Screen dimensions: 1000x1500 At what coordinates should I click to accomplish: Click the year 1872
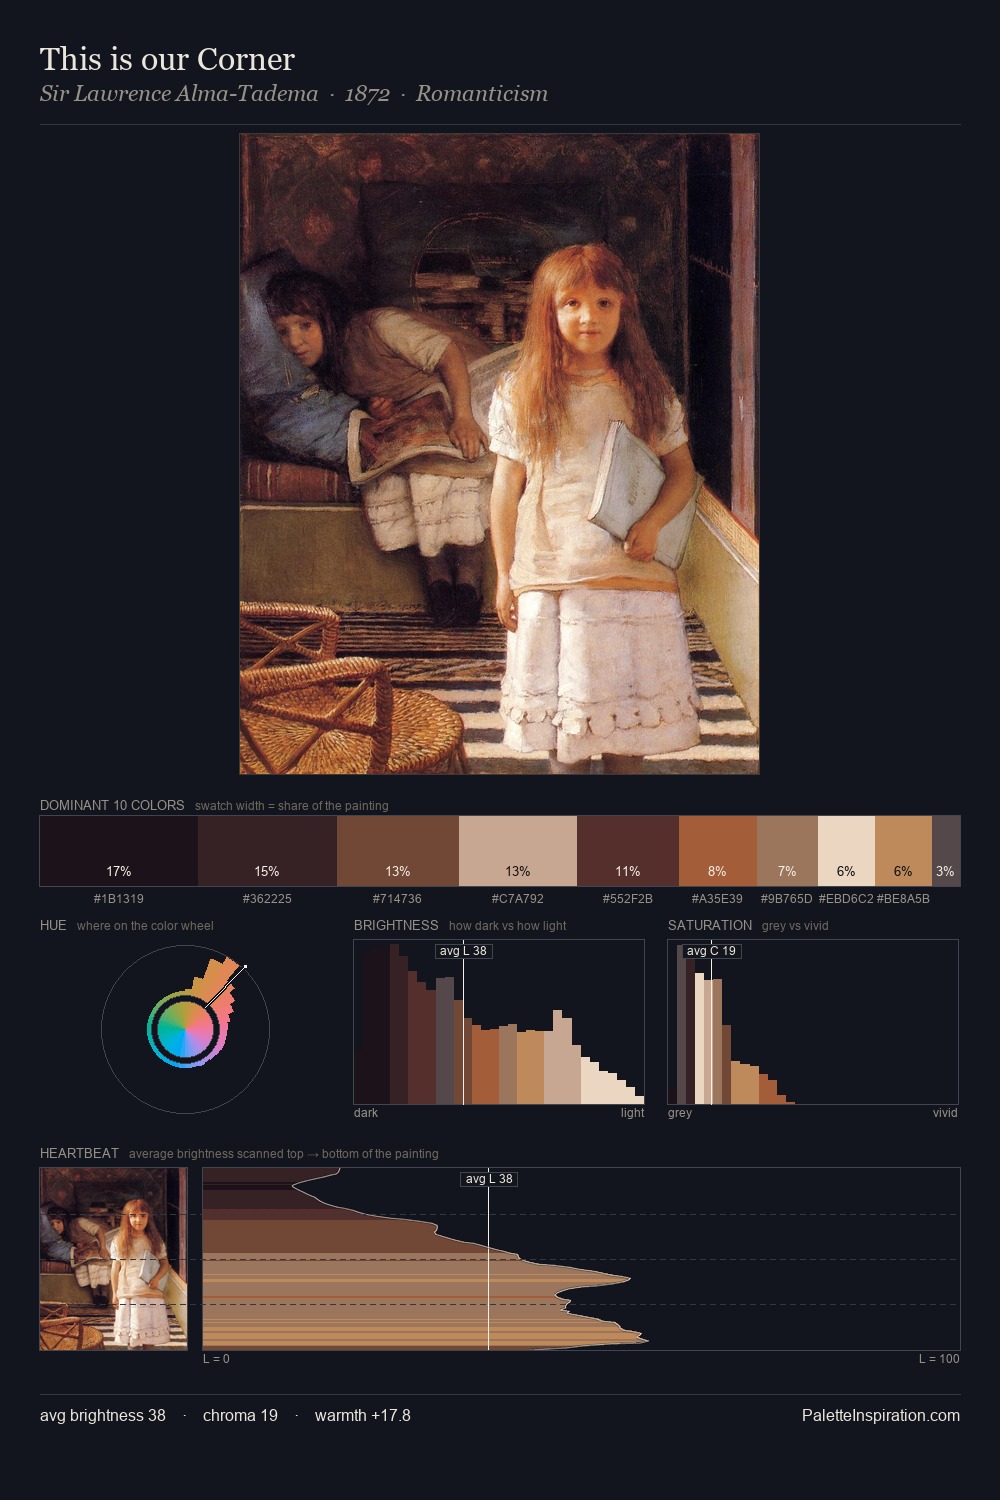pos(367,94)
